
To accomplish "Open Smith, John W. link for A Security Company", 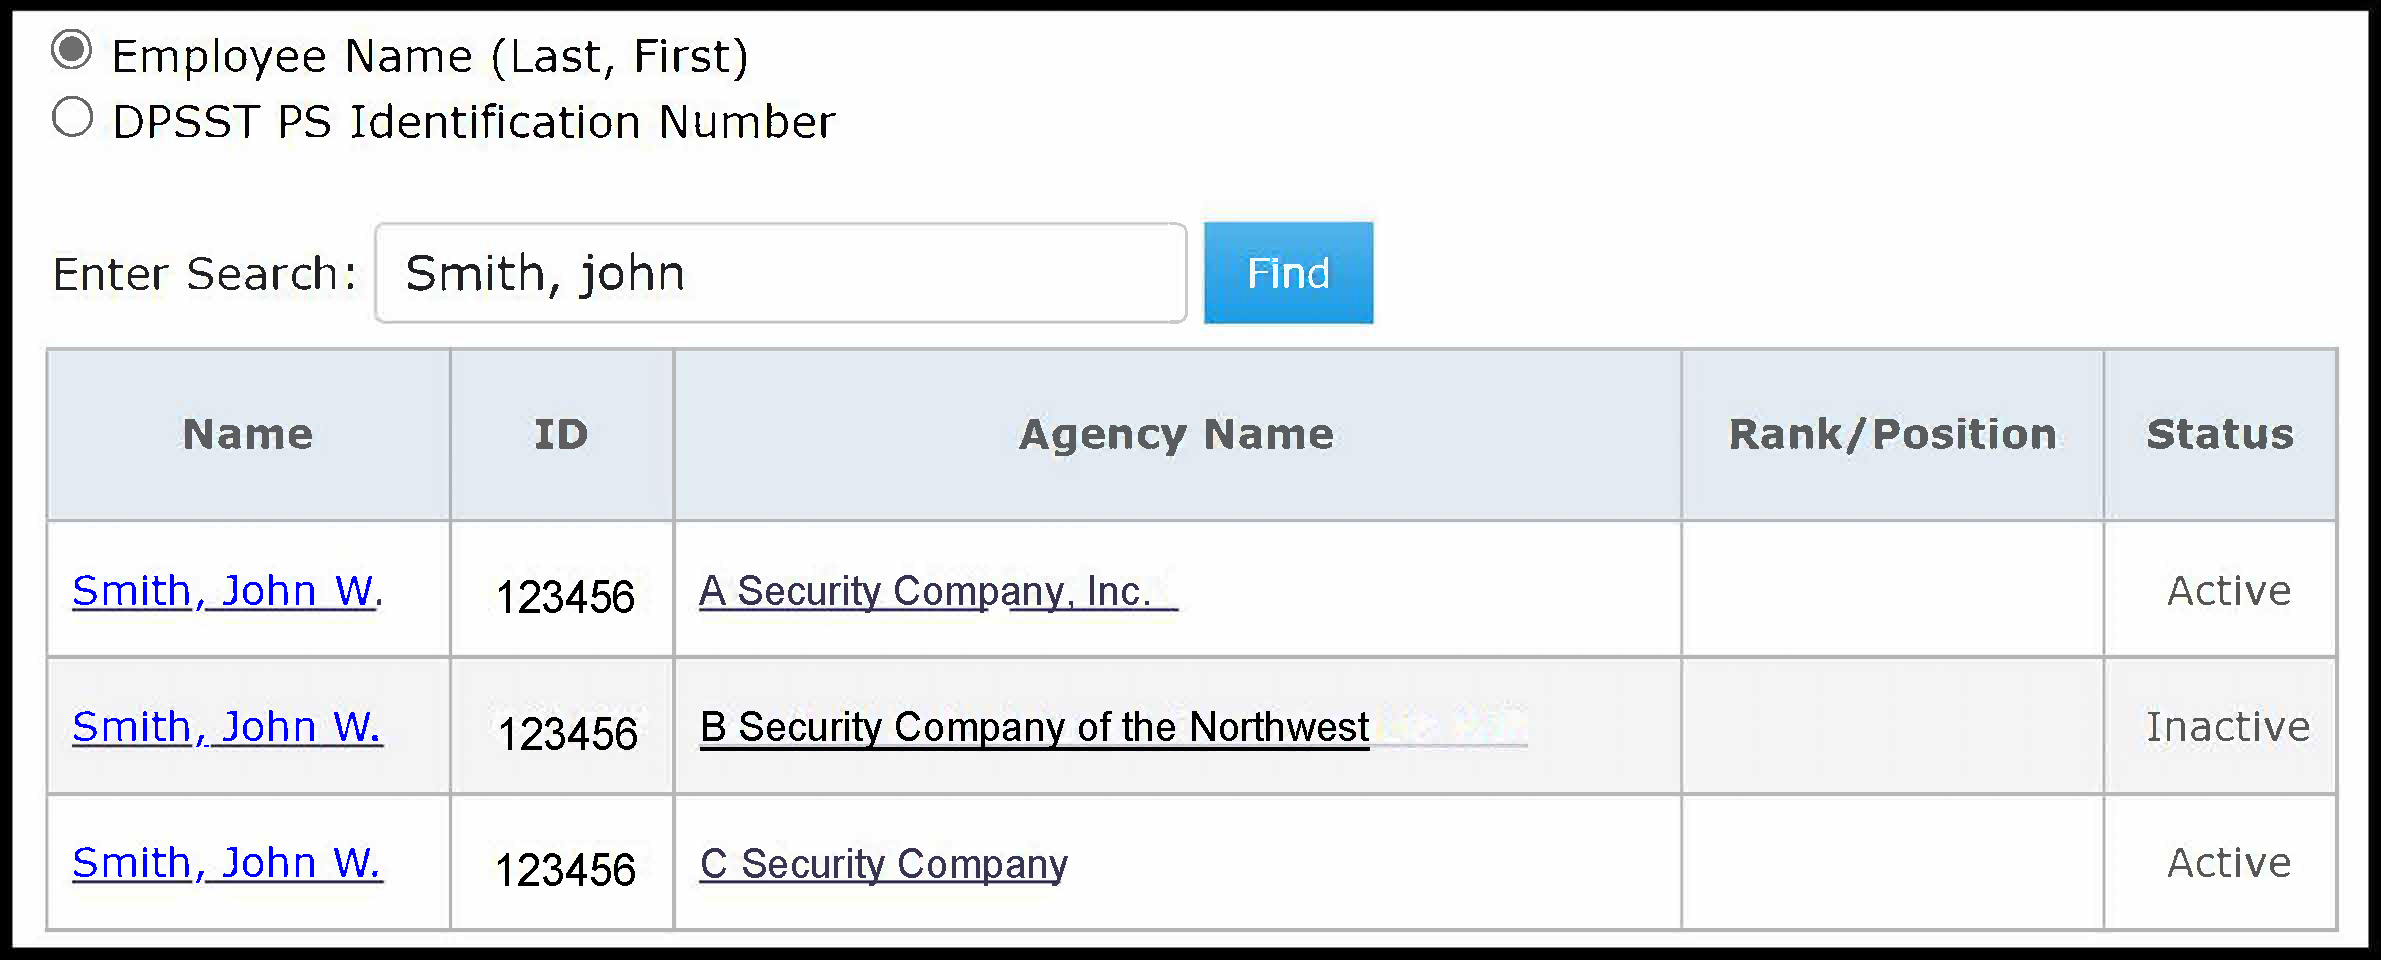I will [x=226, y=591].
